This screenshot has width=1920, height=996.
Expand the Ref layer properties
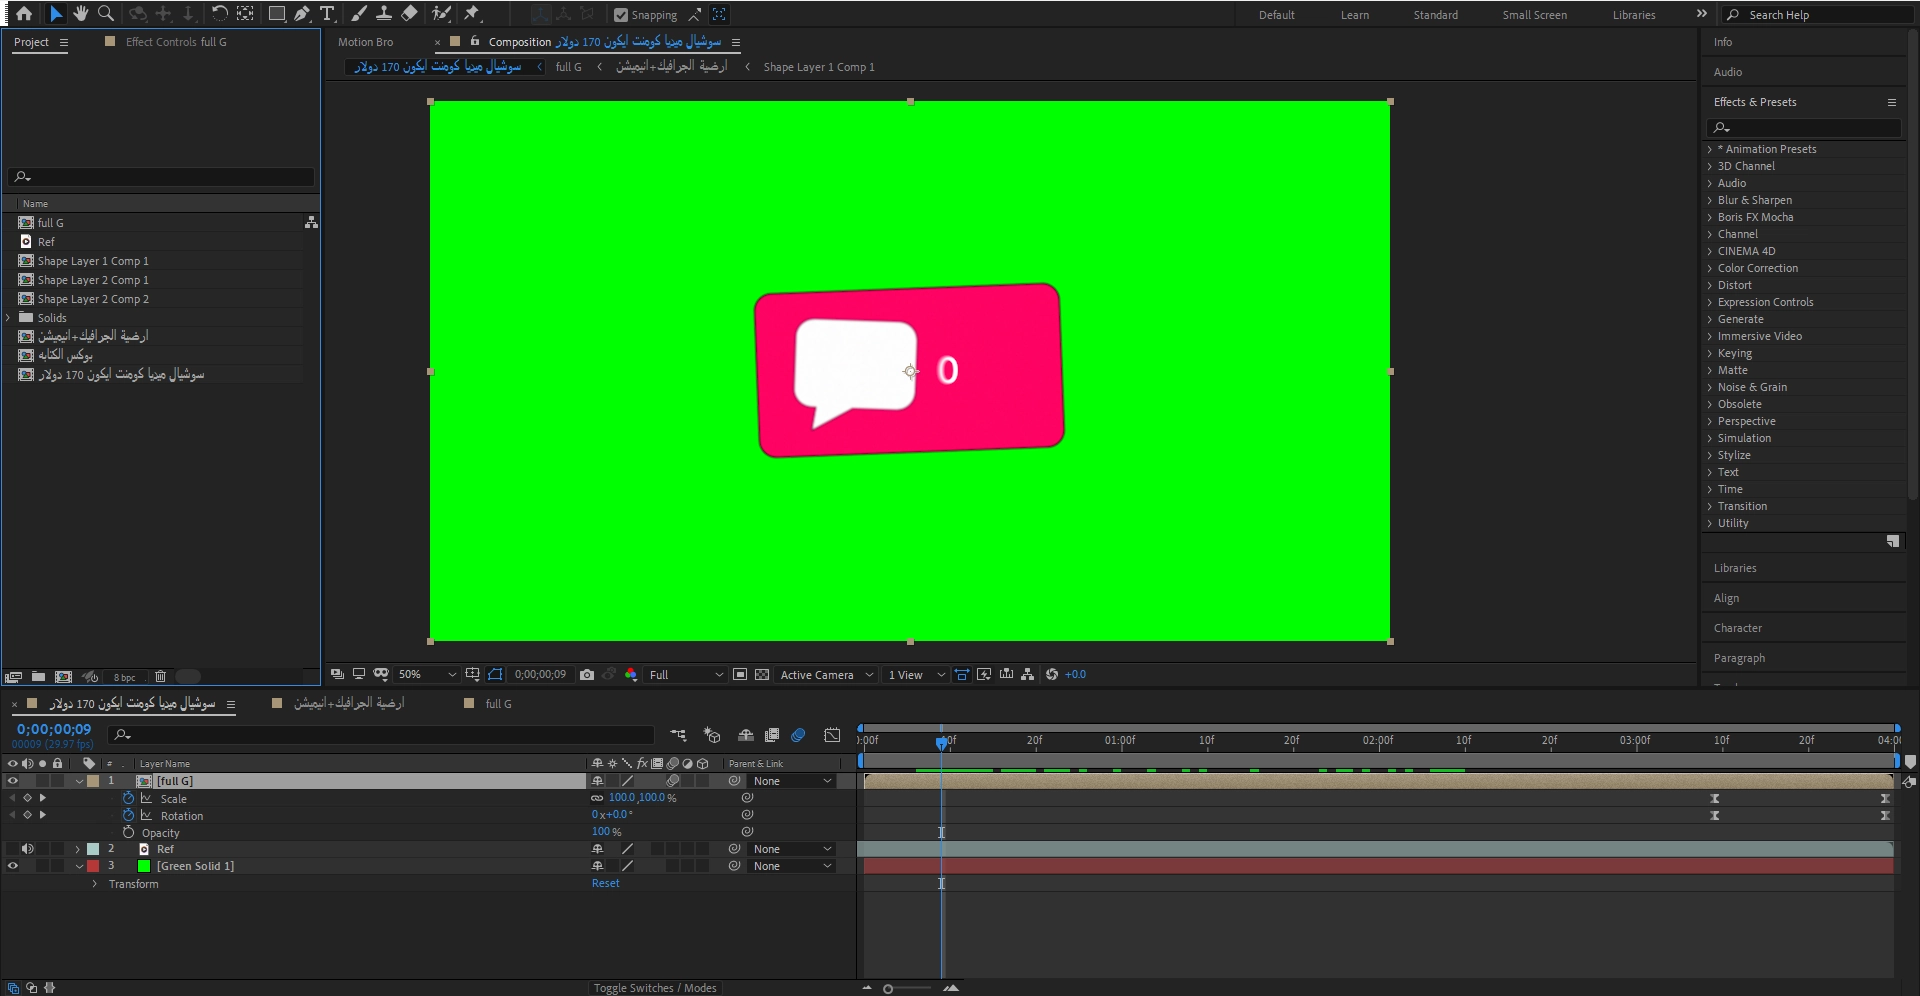point(78,849)
